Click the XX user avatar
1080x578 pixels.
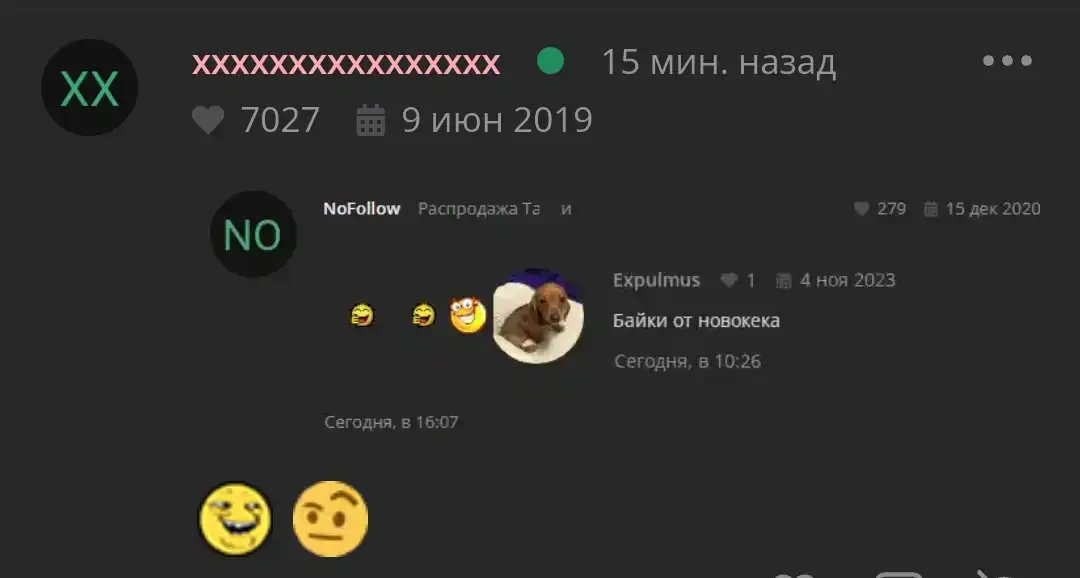(x=90, y=87)
